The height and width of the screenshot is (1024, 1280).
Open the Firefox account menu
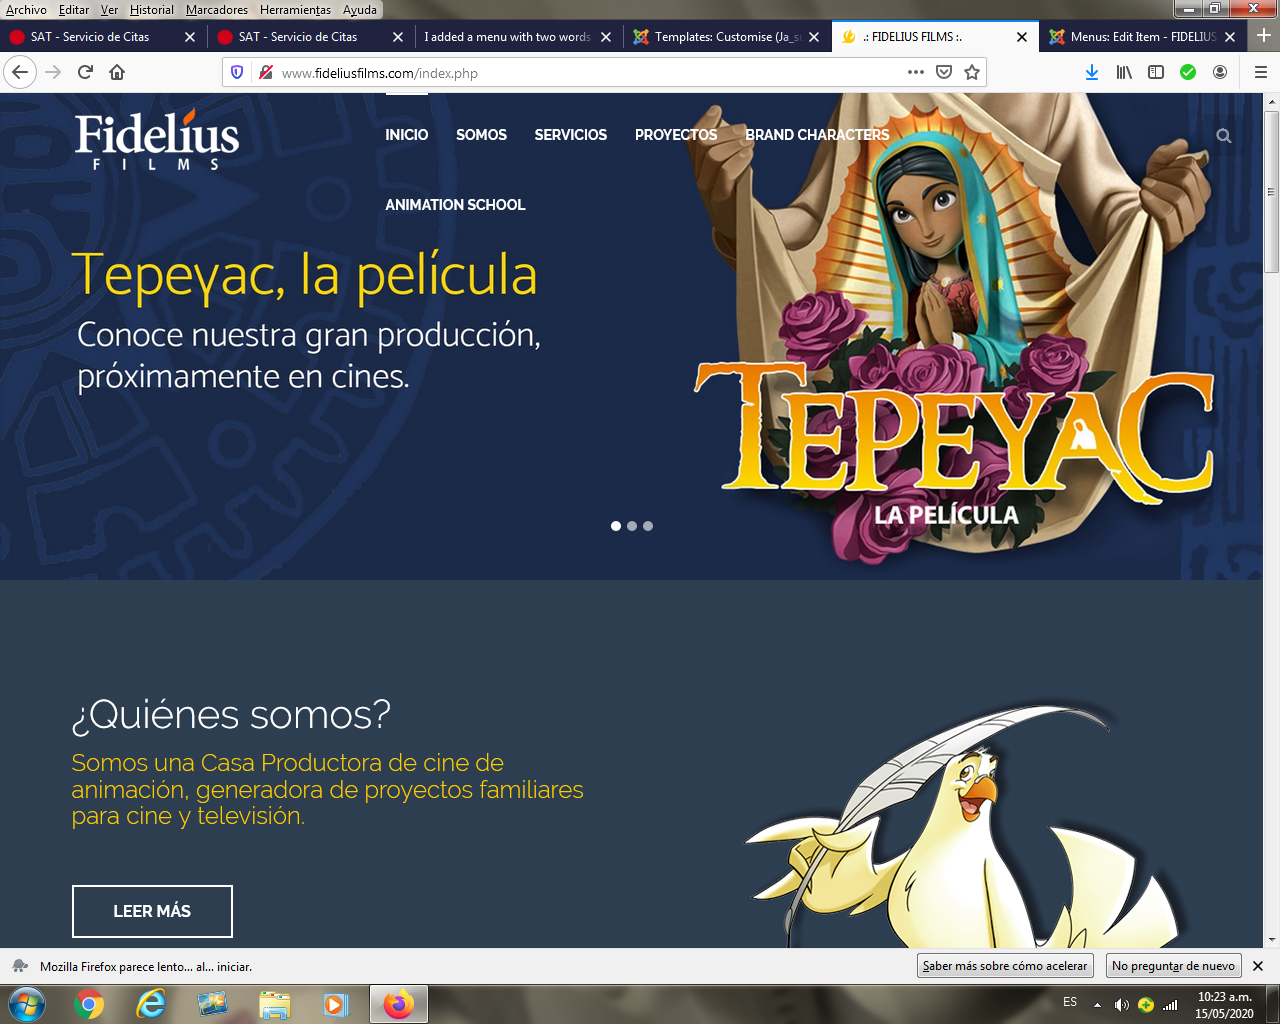coord(1220,72)
